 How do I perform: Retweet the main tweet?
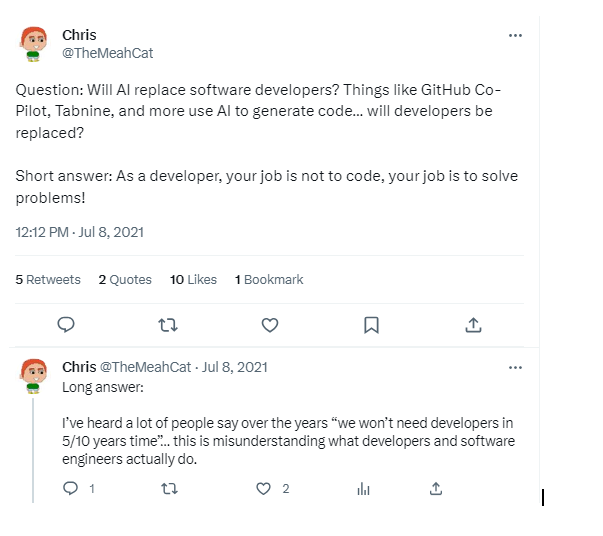[168, 324]
